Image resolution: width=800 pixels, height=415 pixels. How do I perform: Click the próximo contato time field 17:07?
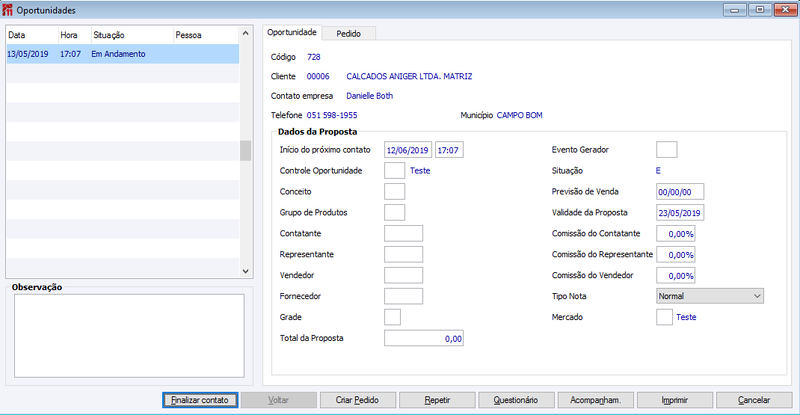[449, 150]
